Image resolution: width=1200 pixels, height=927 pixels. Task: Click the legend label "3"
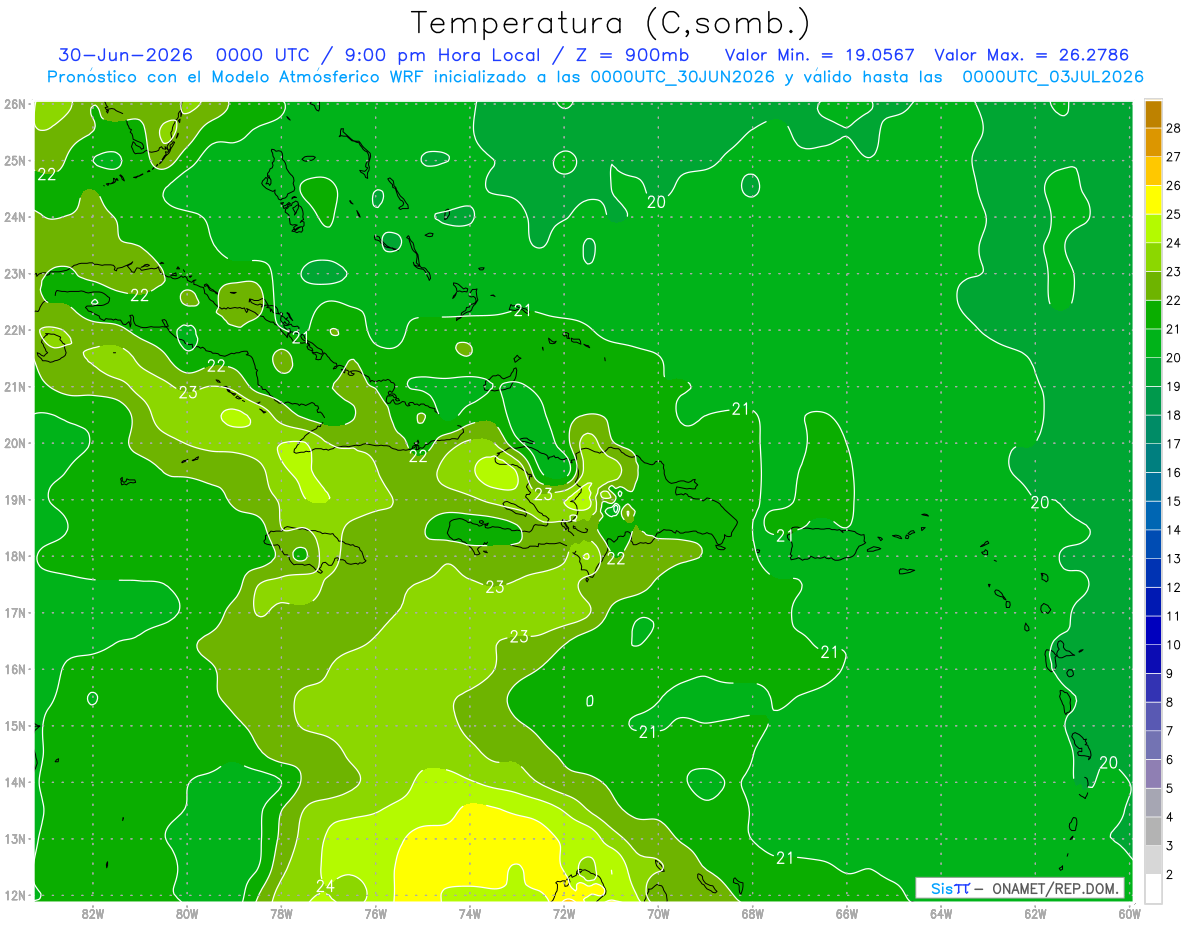click(1170, 846)
